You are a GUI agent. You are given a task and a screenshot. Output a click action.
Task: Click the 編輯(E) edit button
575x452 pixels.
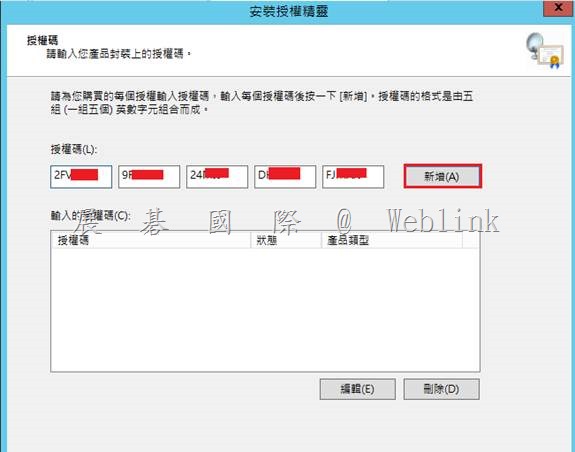click(x=358, y=389)
